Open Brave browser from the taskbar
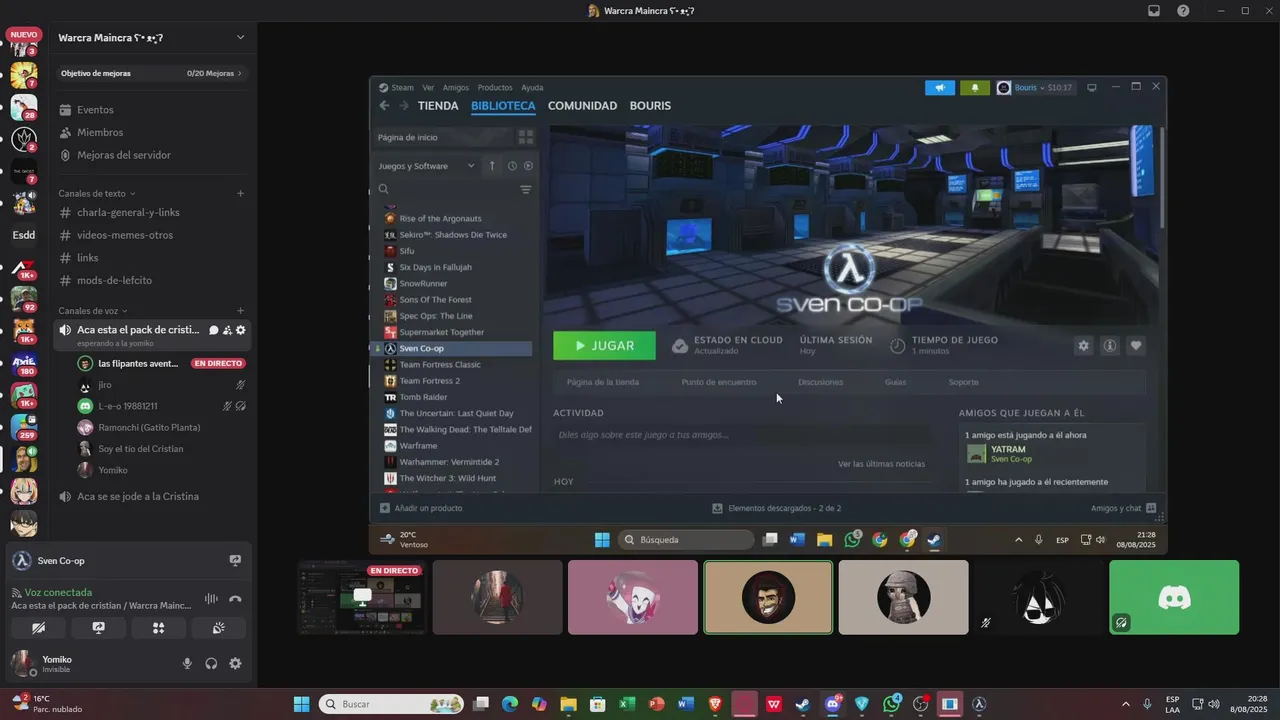1280x720 pixels. pos(715,704)
